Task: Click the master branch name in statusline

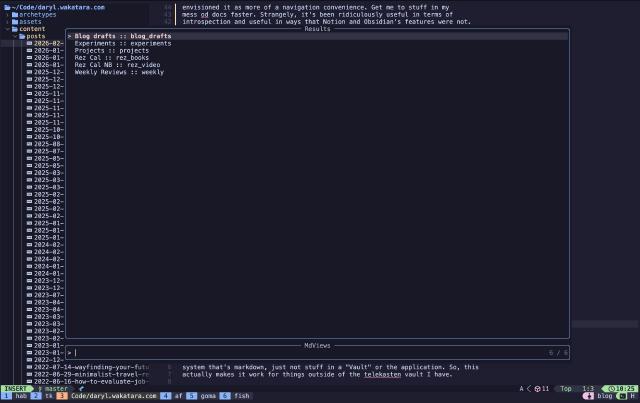Action: [56, 389]
